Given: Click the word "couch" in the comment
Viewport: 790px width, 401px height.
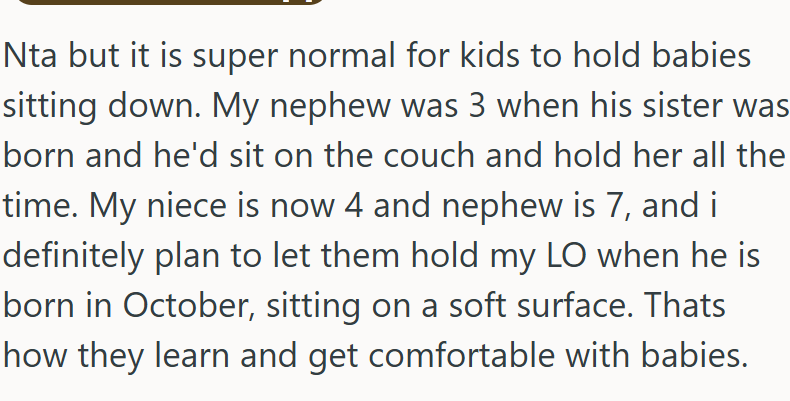Looking at the screenshot, I should tap(429, 155).
